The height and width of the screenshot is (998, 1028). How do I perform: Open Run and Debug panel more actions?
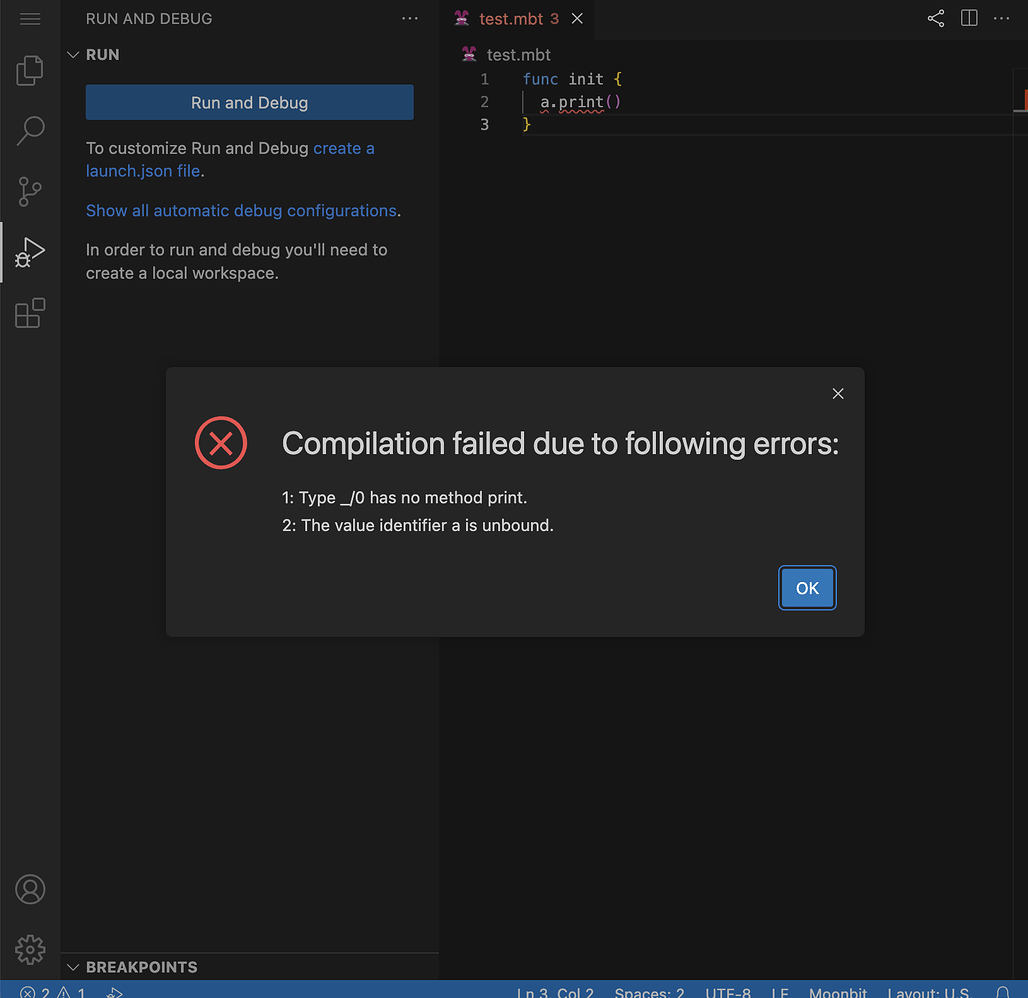click(x=410, y=18)
